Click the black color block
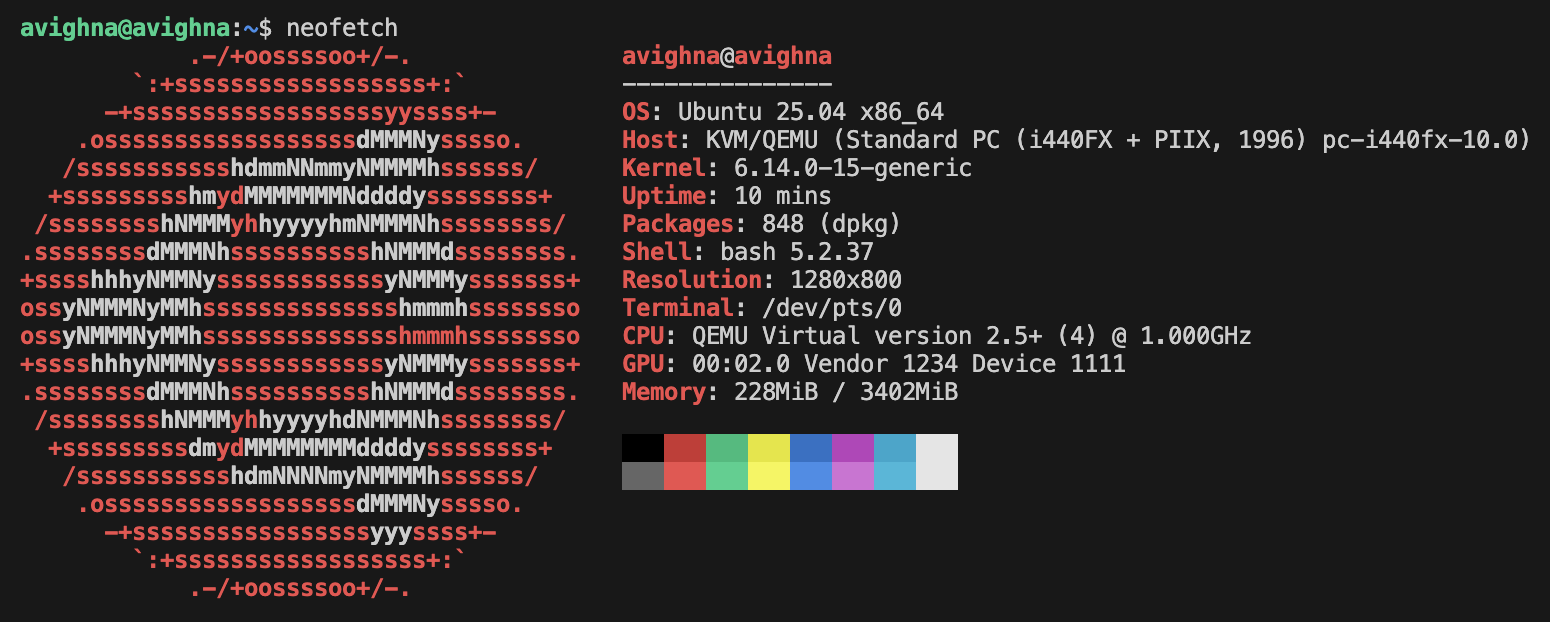This screenshot has width=1550, height=622. [642, 447]
